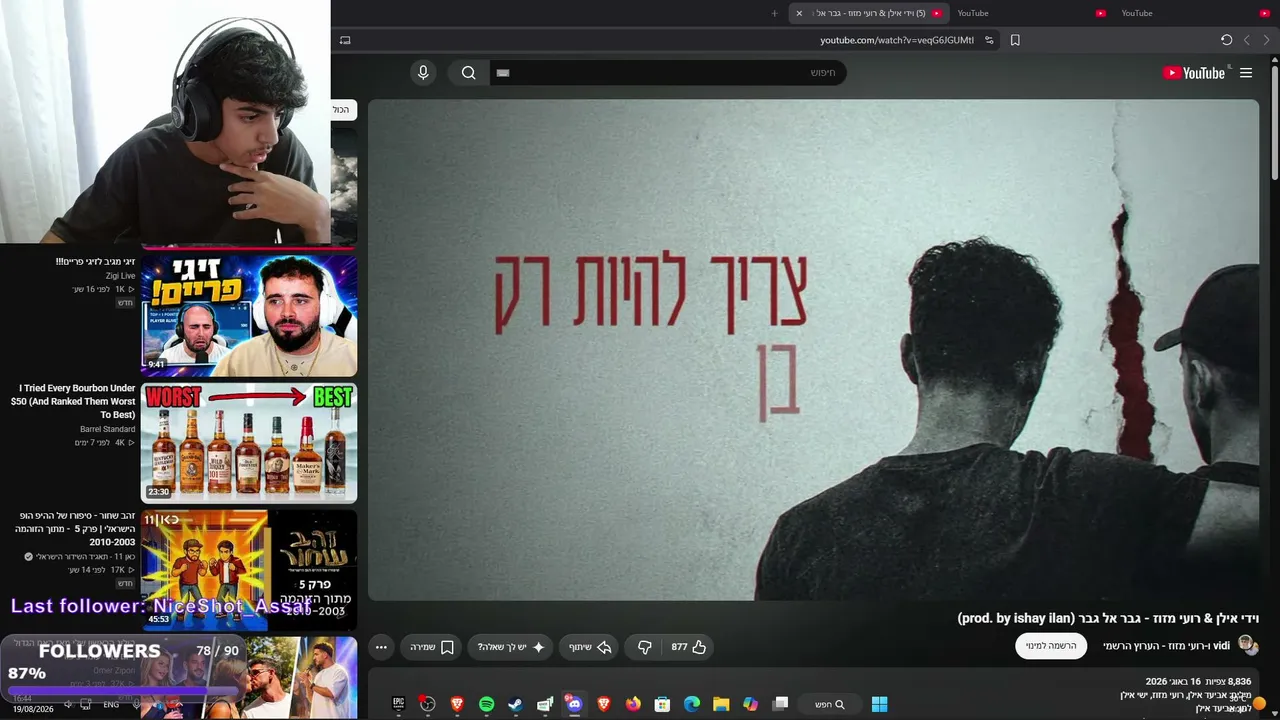Start voice search with the microphone icon

(x=423, y=72)
